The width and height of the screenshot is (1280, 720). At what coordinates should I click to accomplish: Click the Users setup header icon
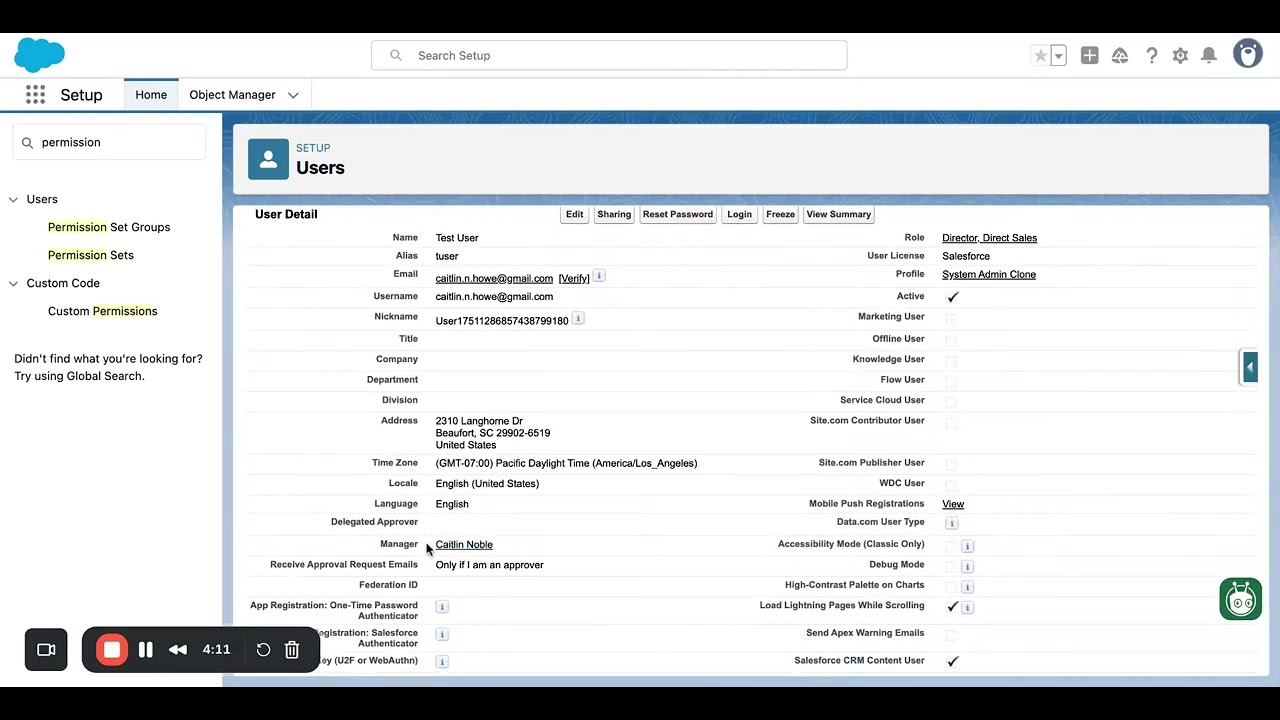click(x=268, y=159)
